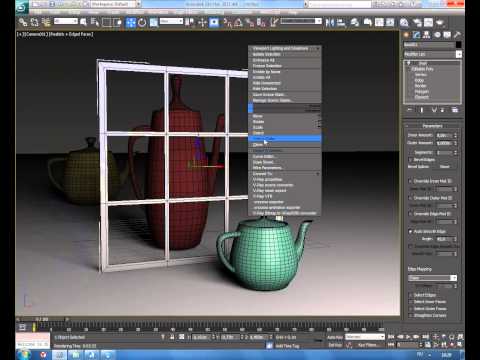This screenshot has height=360, width=480.
Task: Click the Pin Stack icon
Action: pos(410,110)
